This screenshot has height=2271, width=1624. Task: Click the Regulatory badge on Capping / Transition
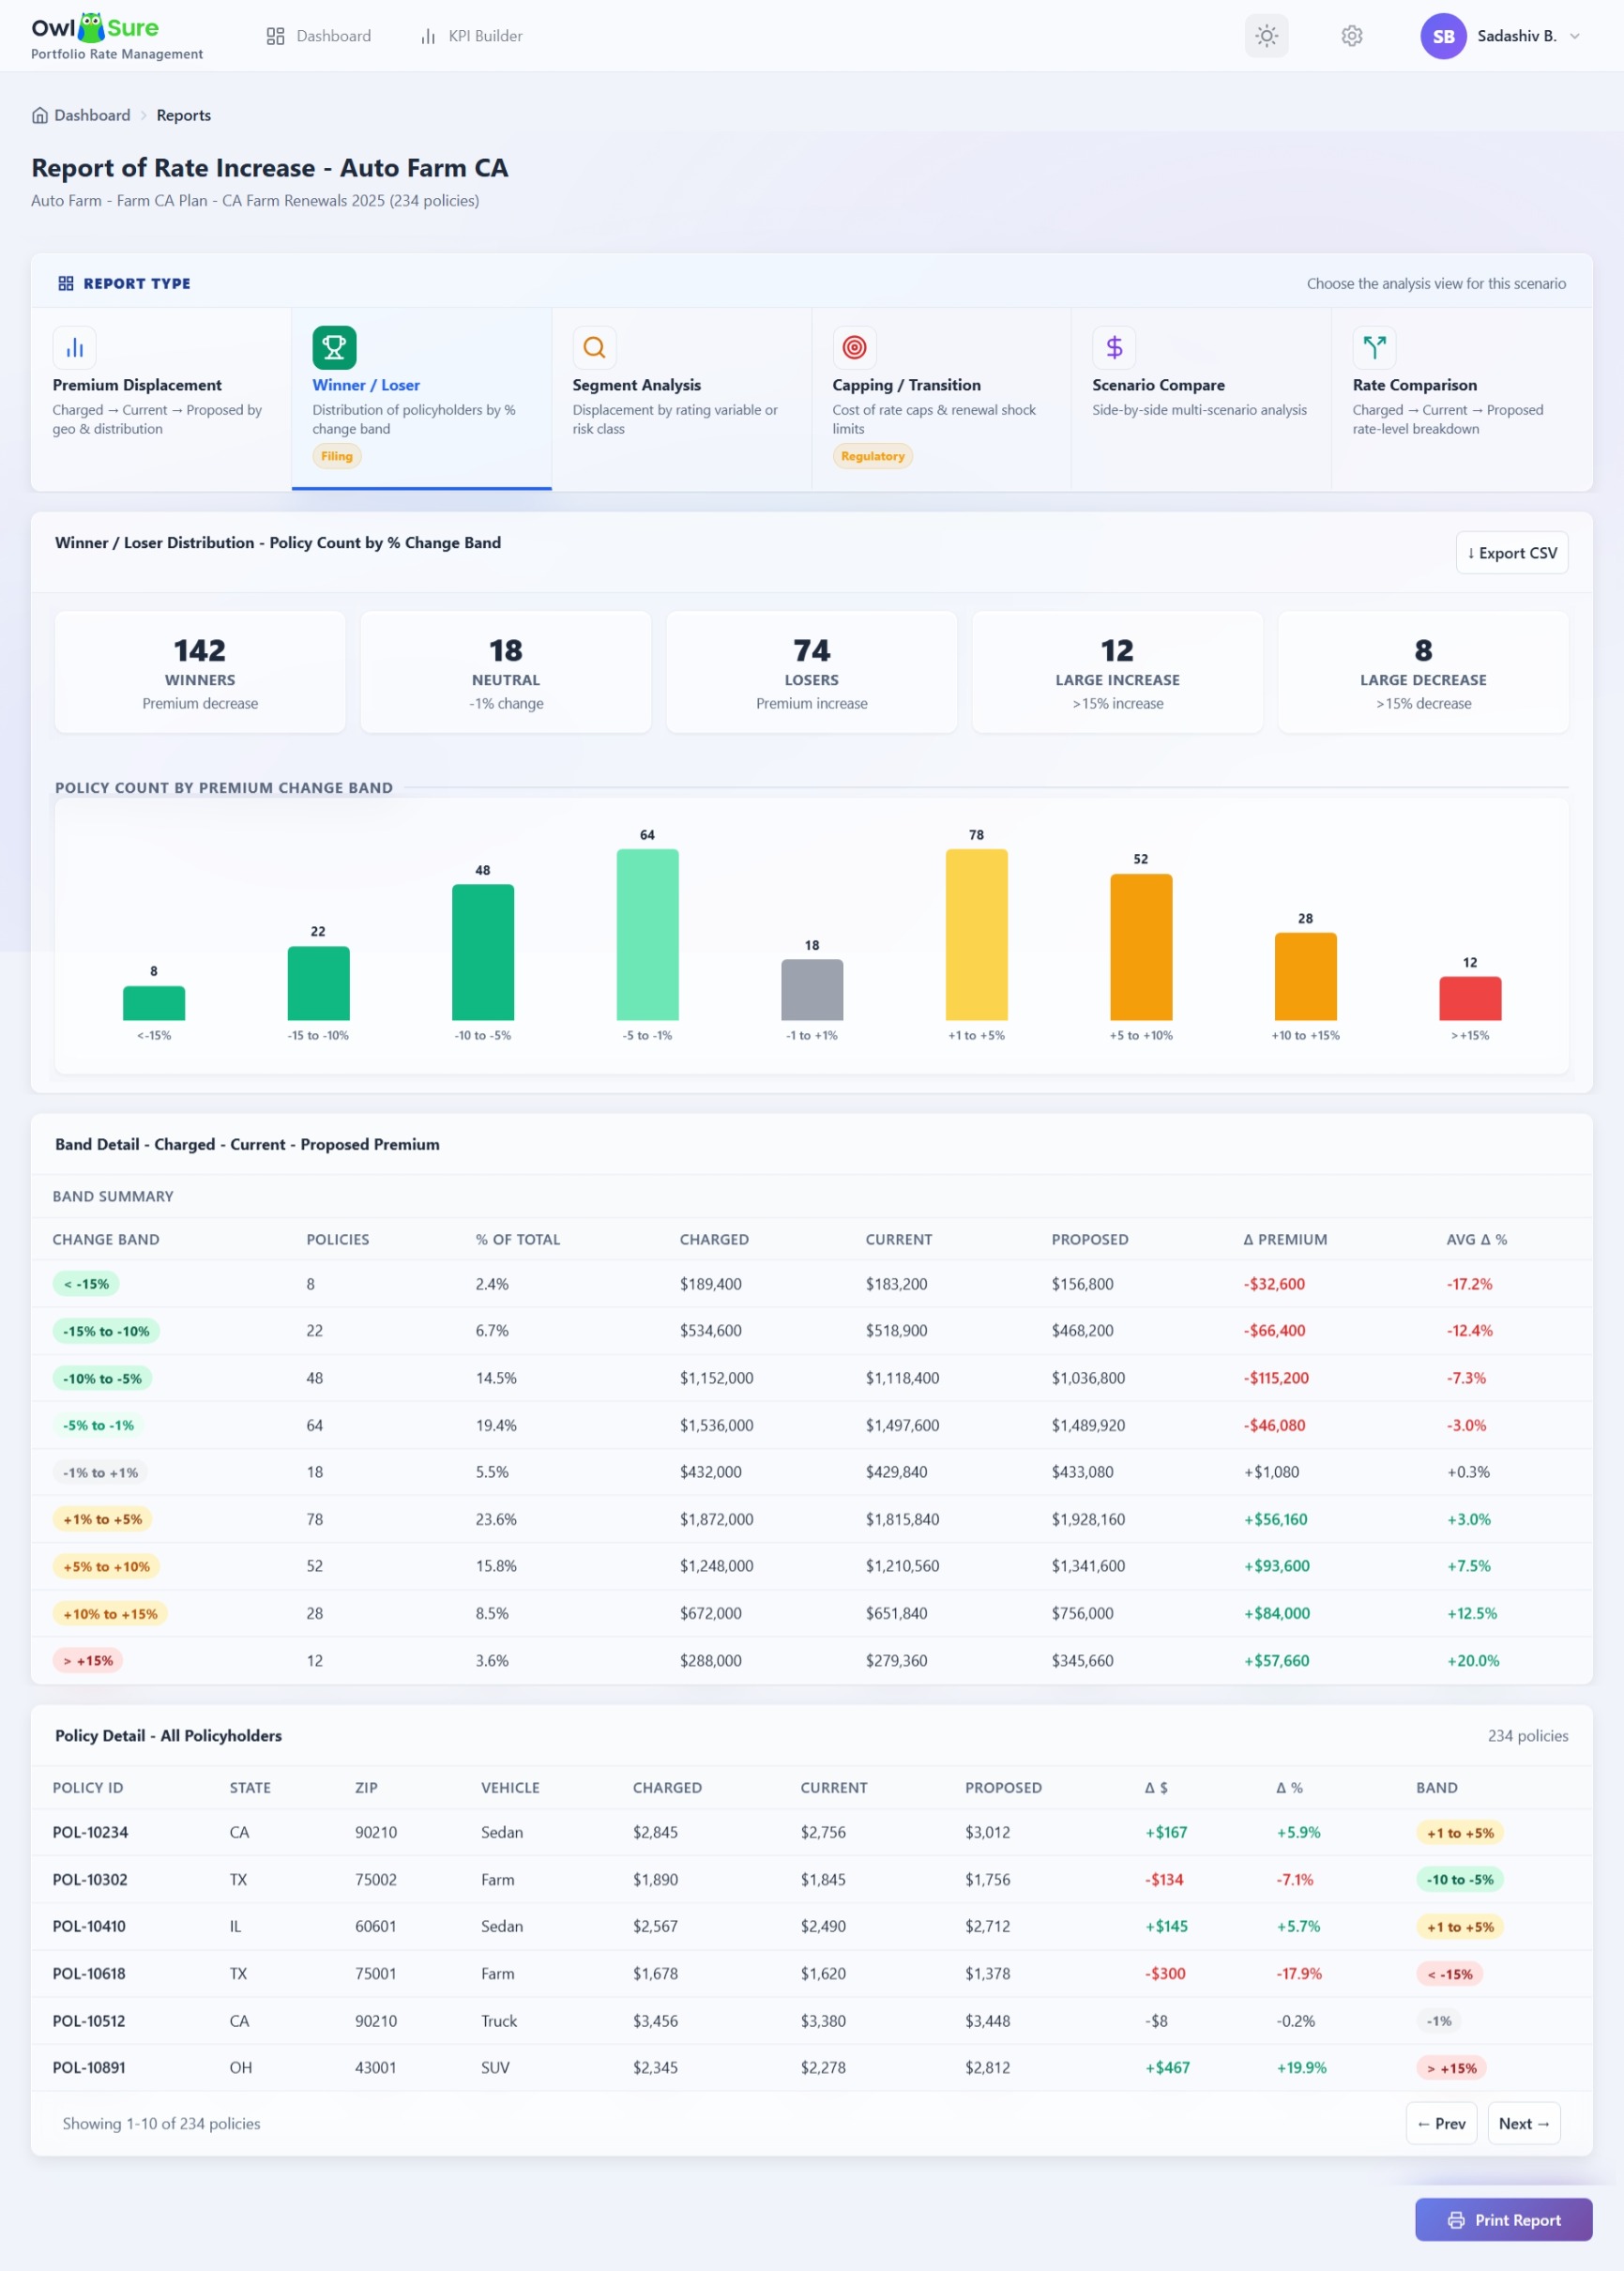[872, 456]
